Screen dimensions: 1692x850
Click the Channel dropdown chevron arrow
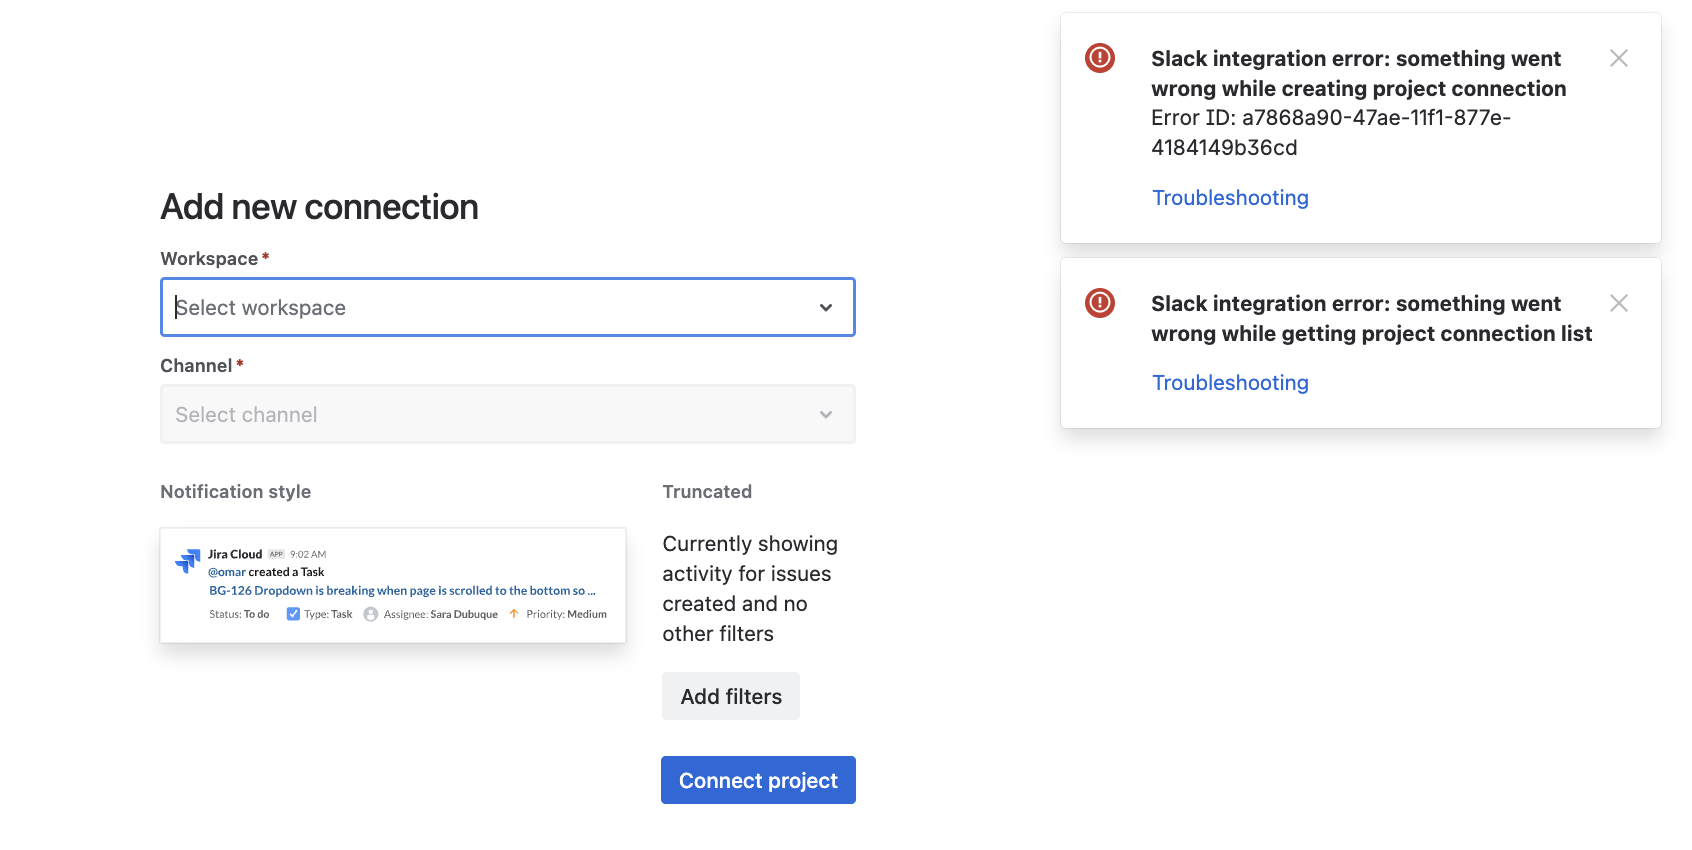click(x=826, y=415)
